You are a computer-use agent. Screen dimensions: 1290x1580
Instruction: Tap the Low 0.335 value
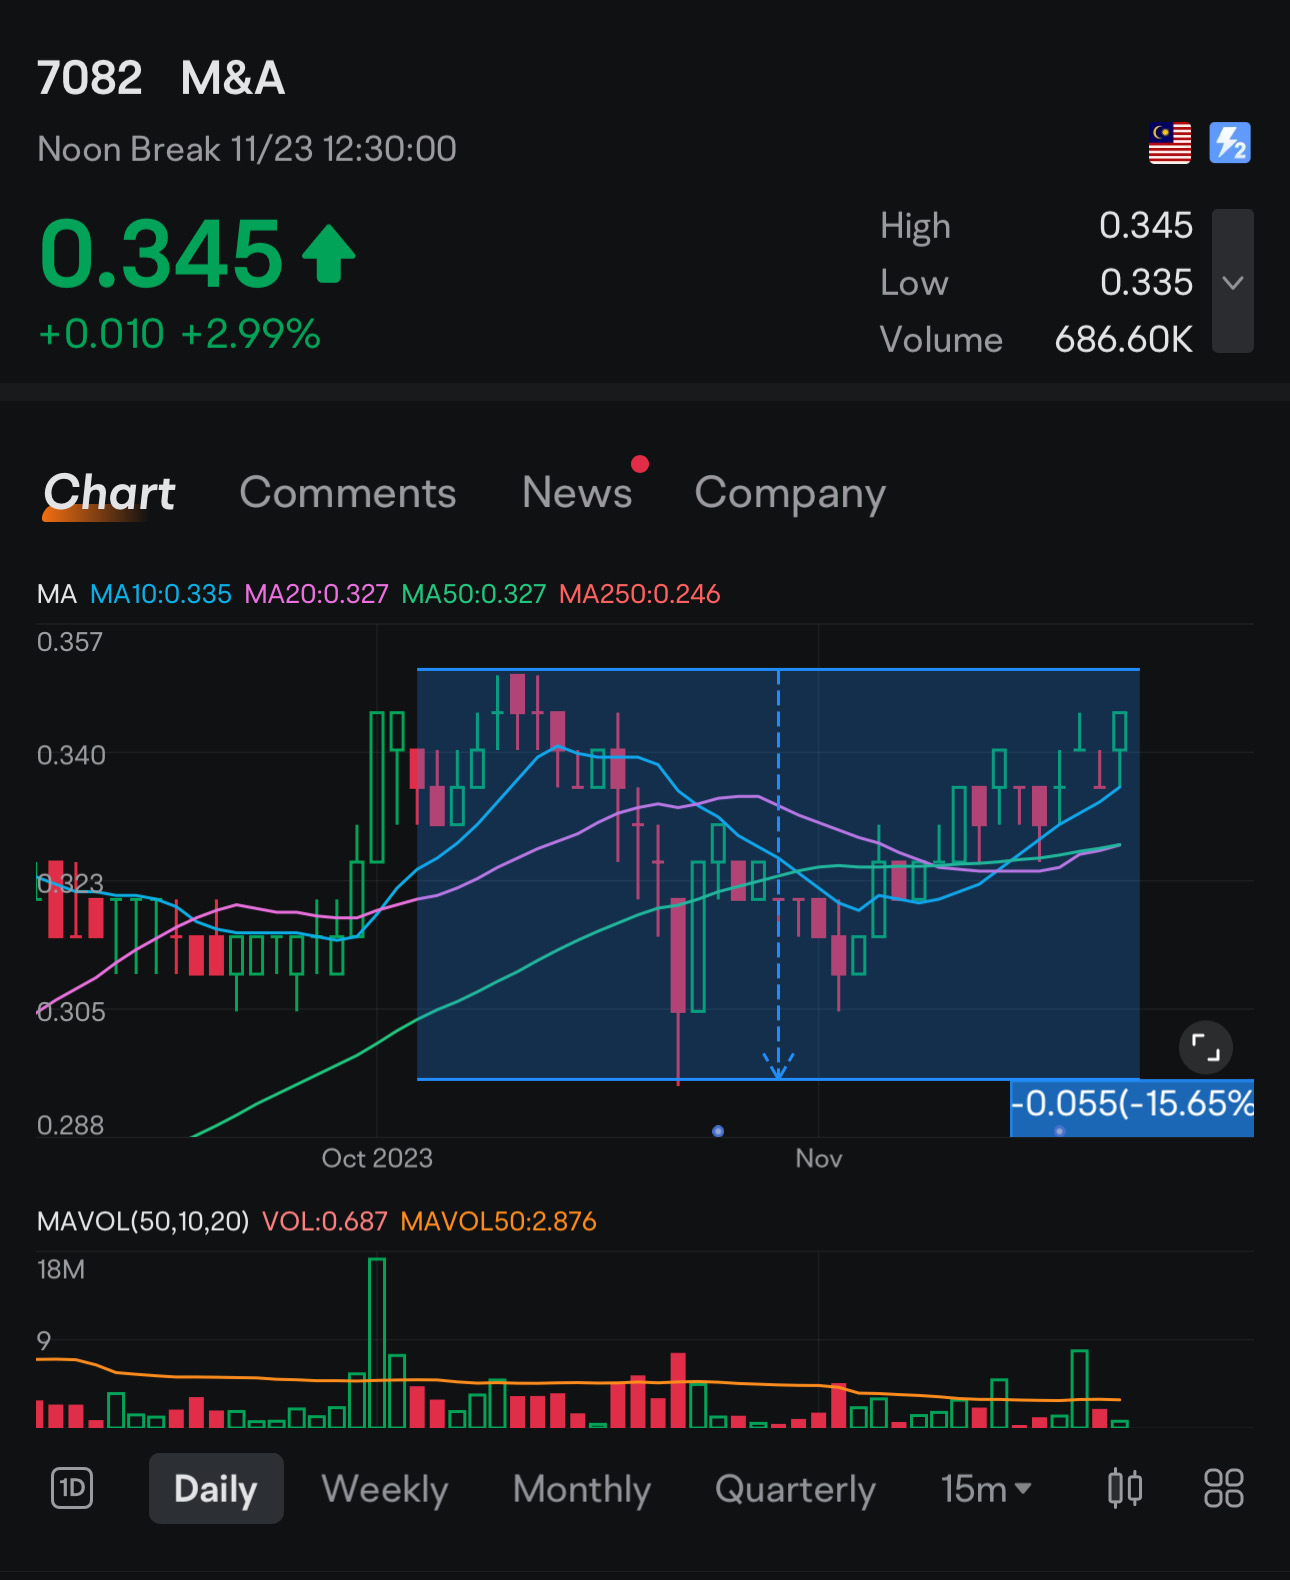point(1146,283)
